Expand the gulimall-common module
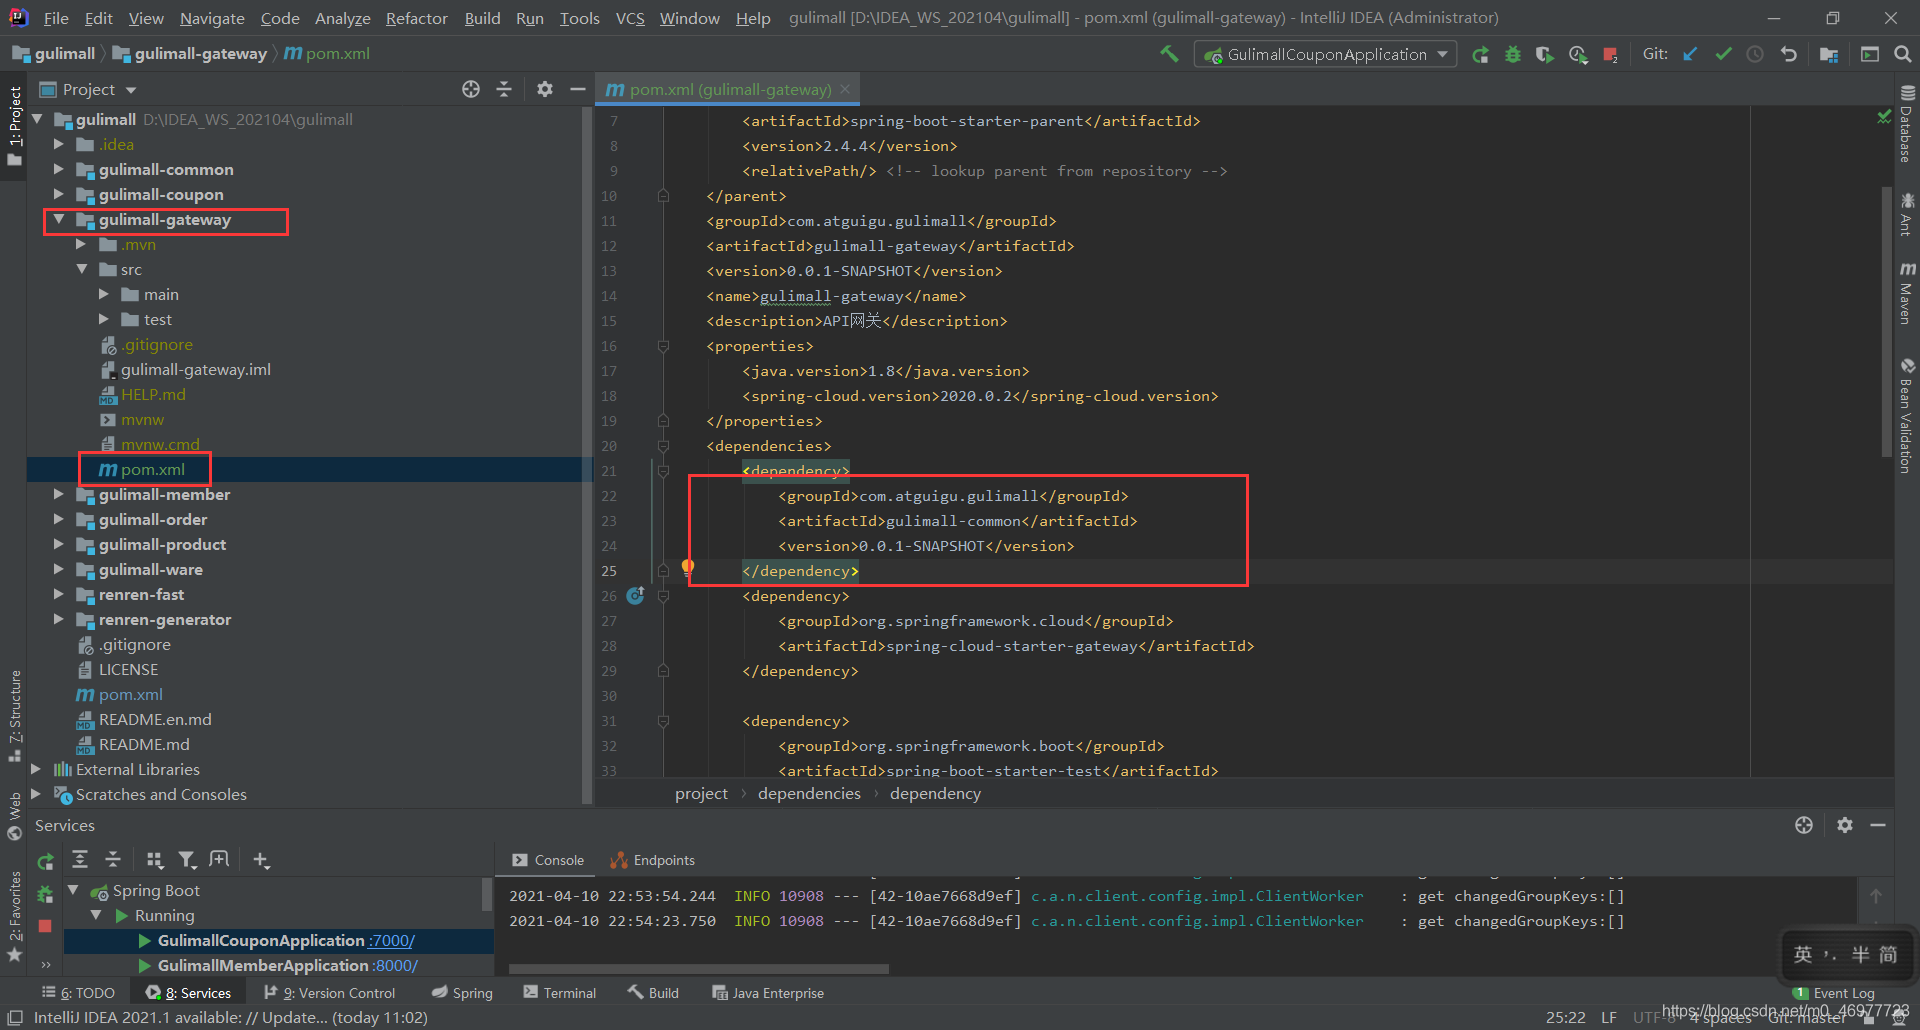The height and width of the screenshot is (1030, 1920). (x=59, y=169)
